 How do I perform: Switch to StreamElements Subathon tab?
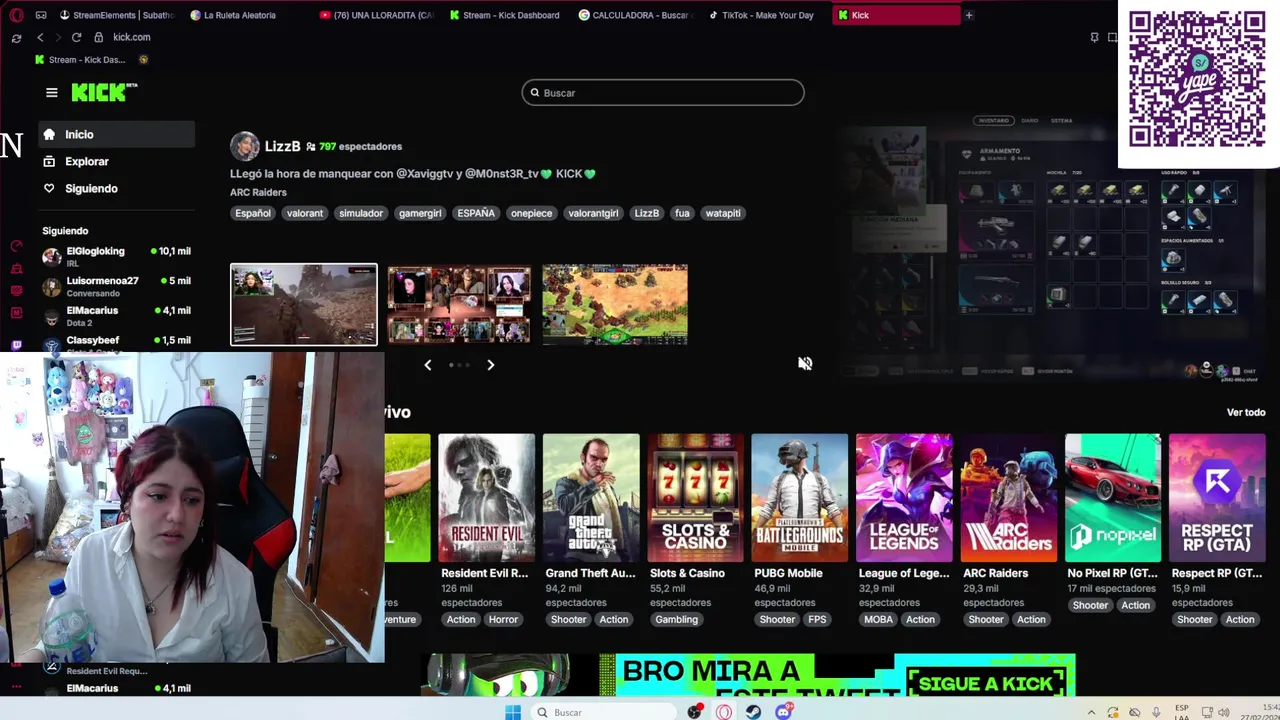coord(116,15)
